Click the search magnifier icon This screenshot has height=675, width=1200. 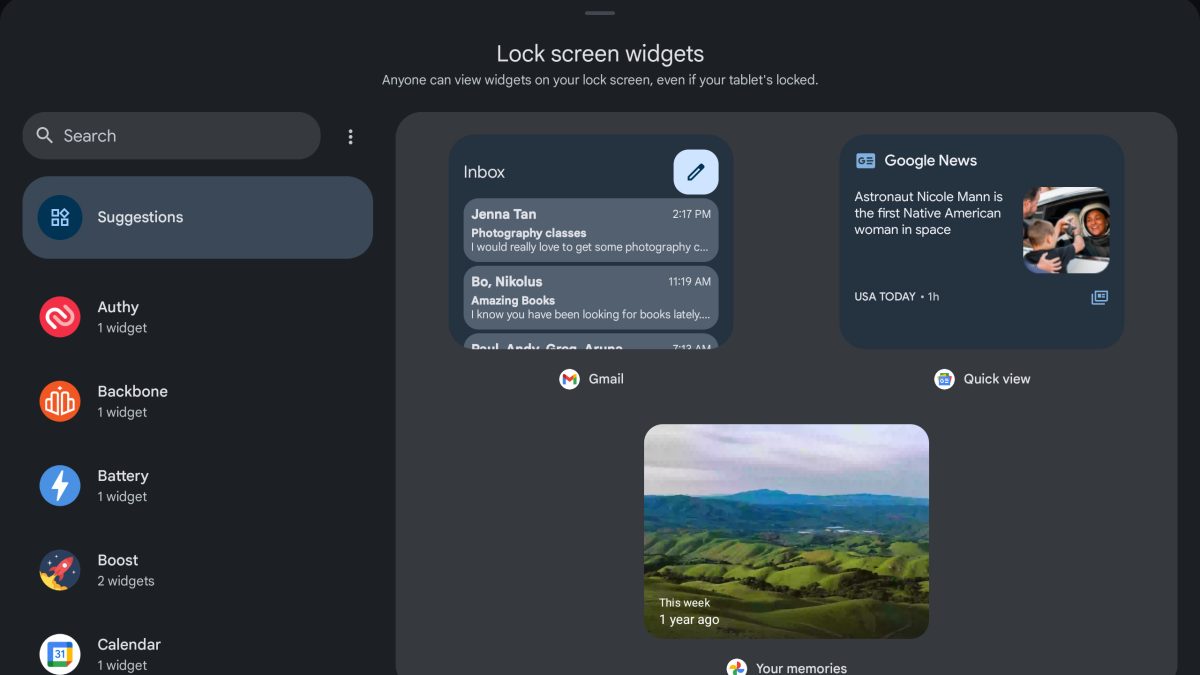coord(44,135)
